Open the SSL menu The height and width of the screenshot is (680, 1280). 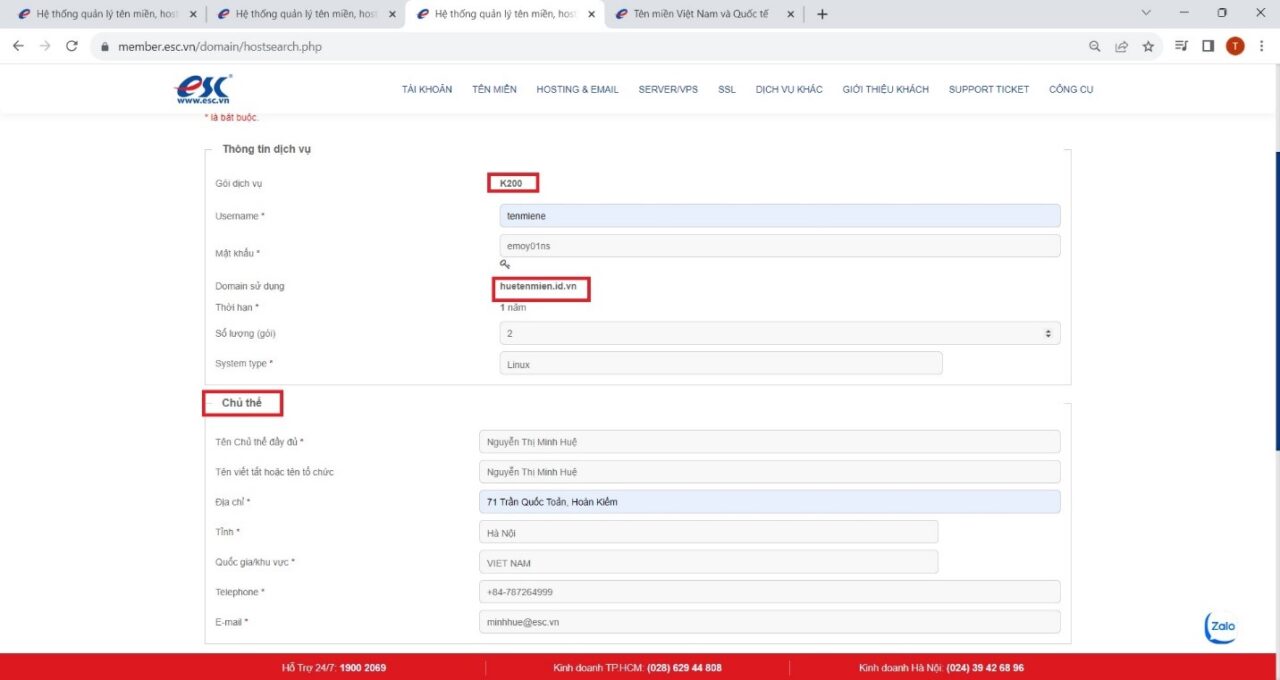point(727,90)
